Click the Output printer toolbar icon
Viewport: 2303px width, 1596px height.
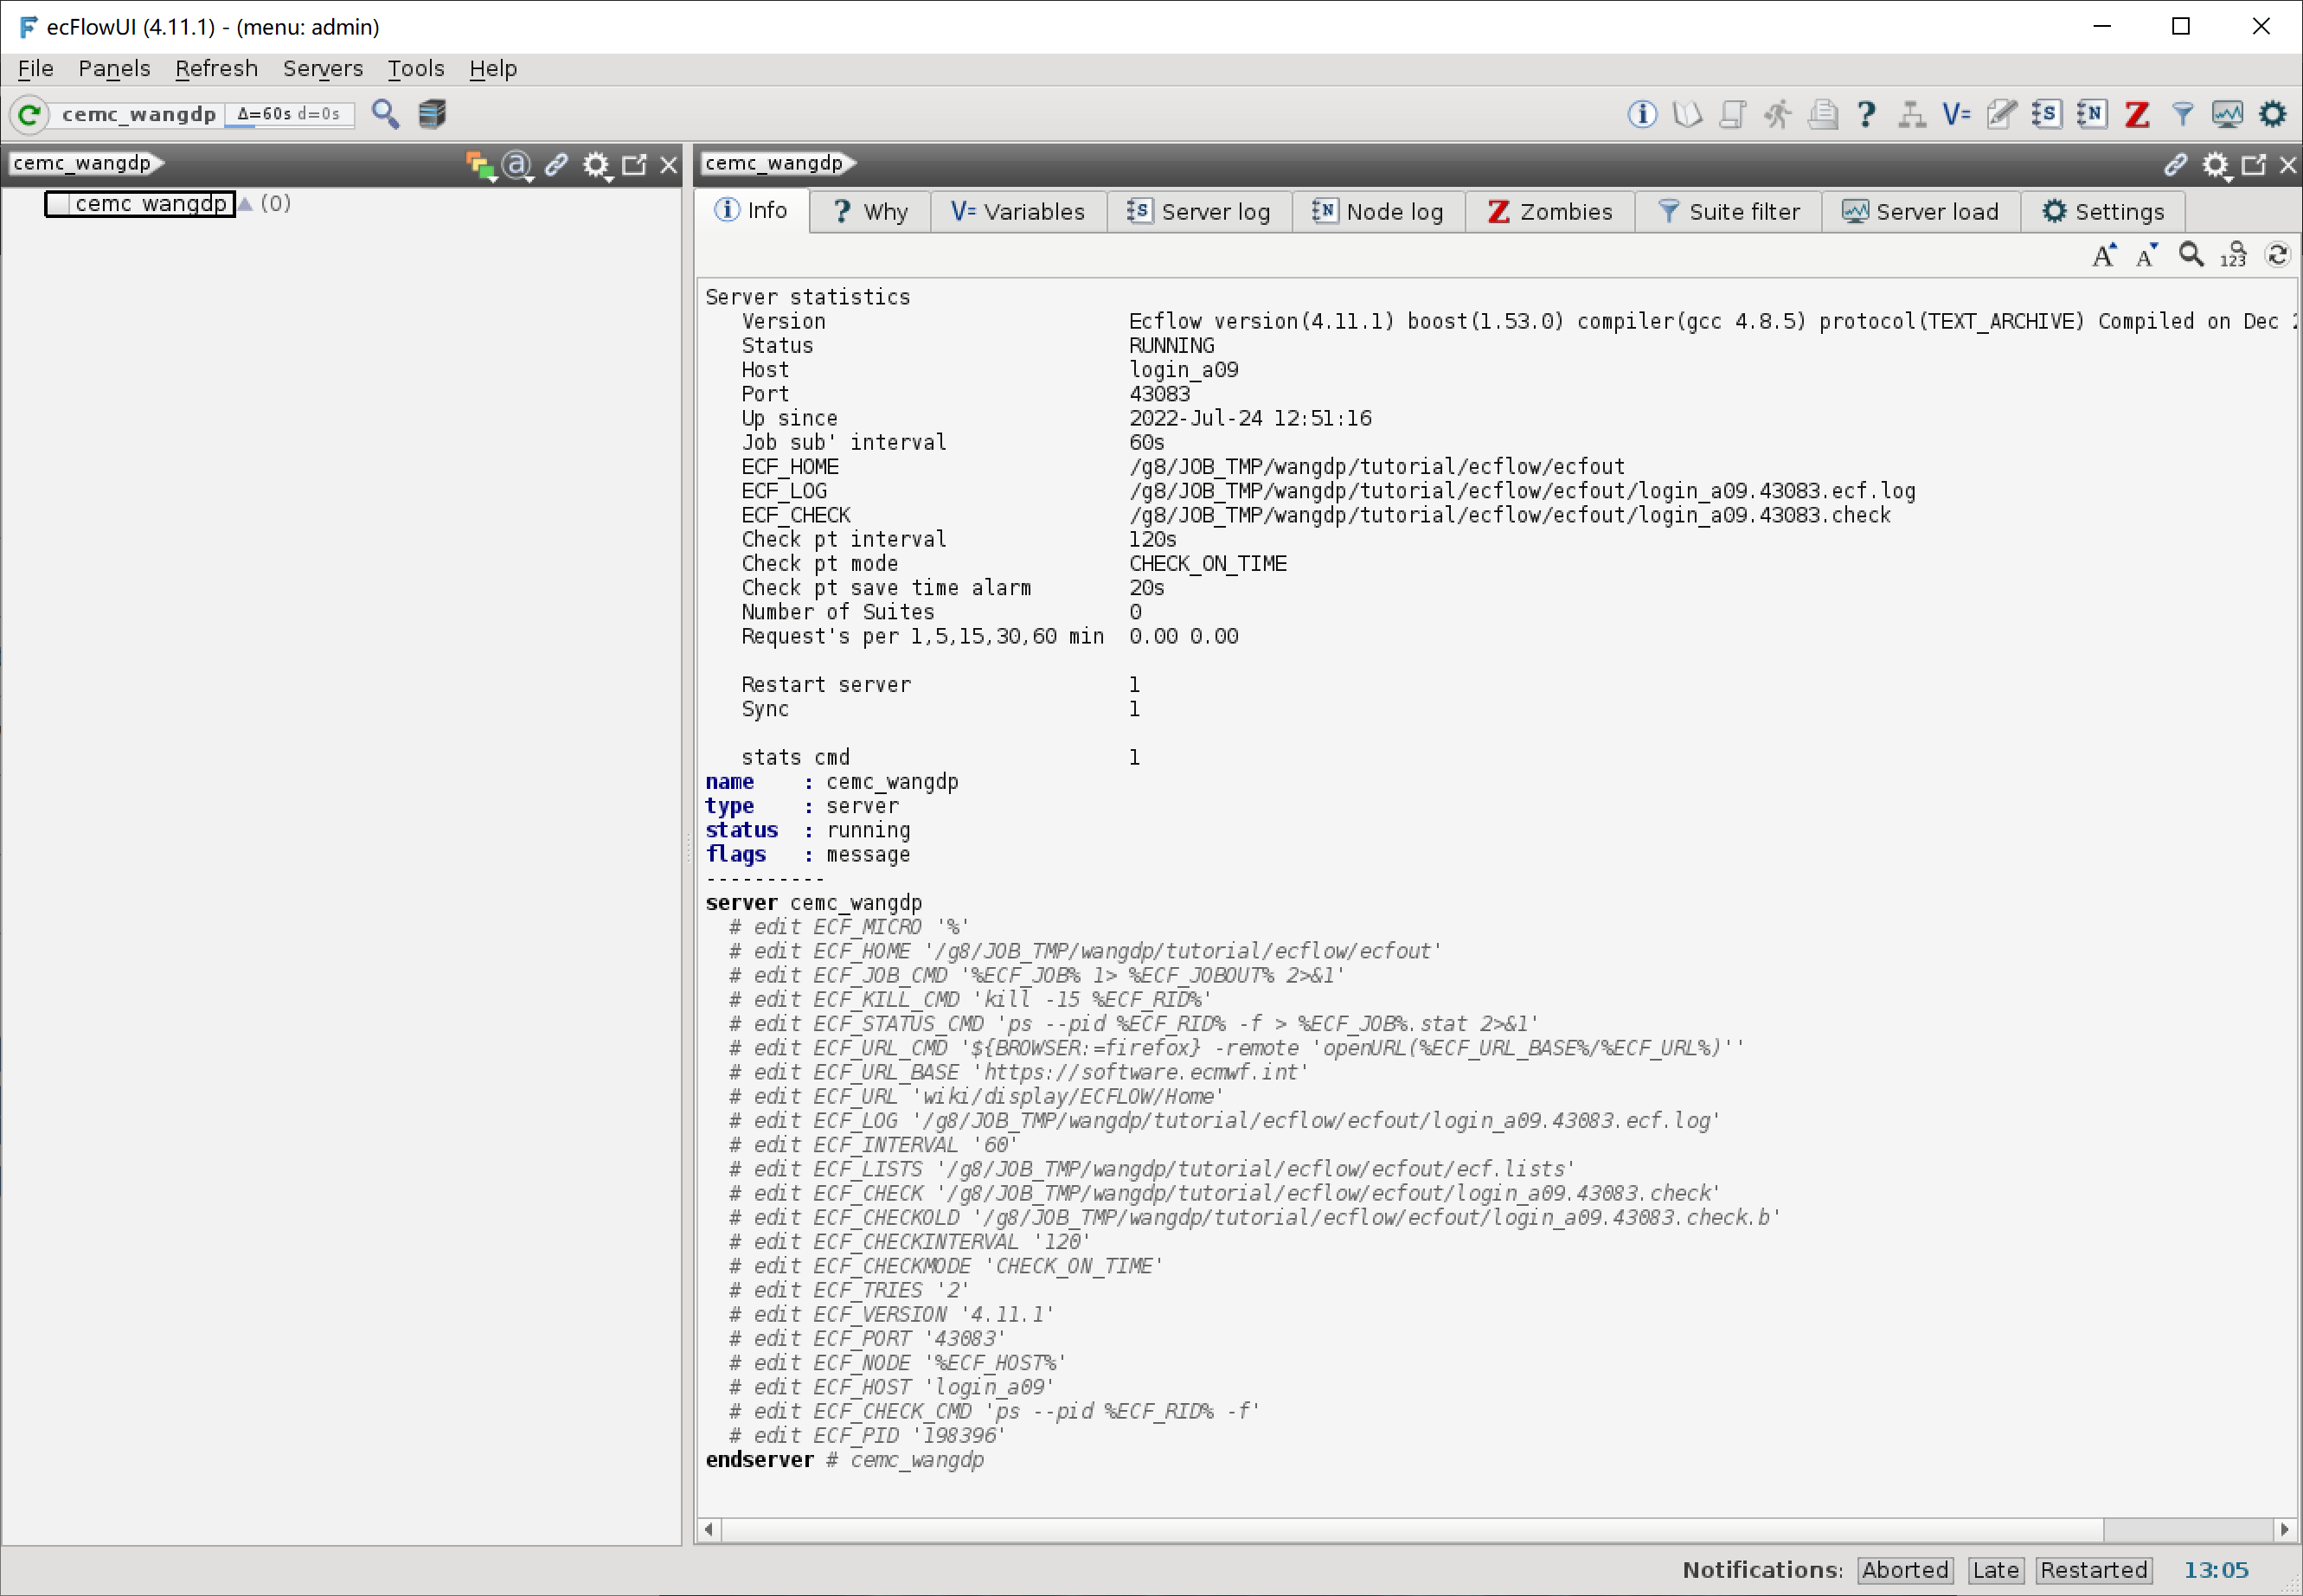1822,114
